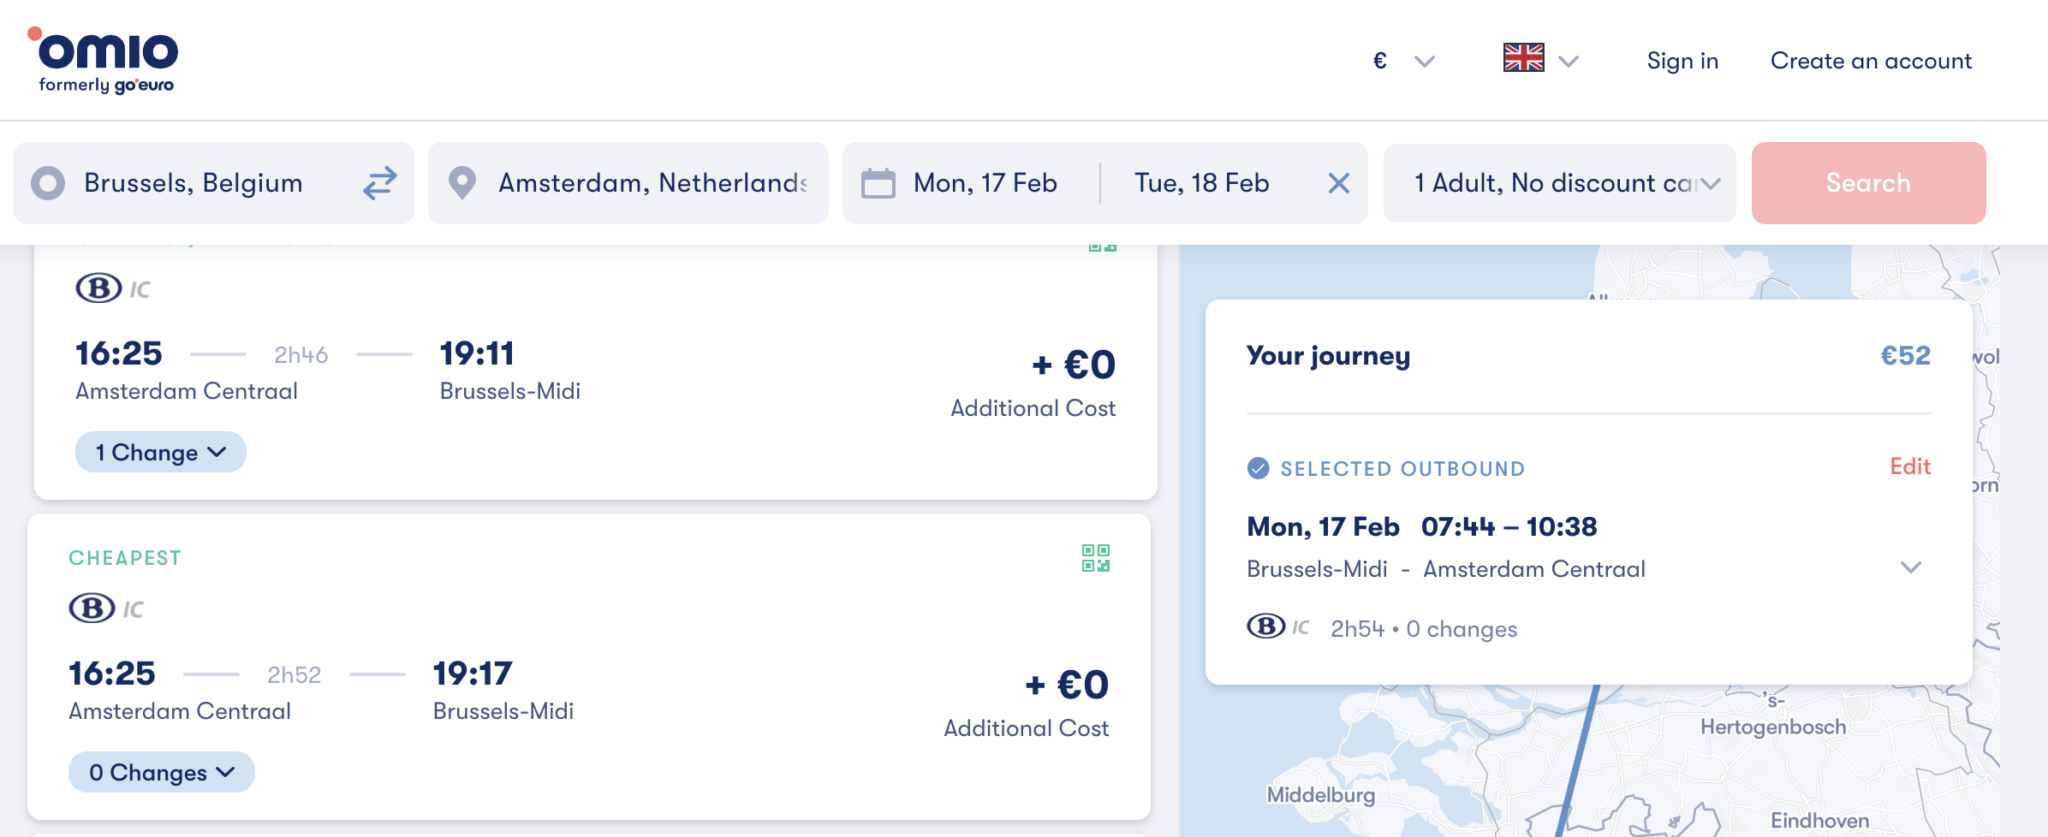2048x837 pixels.
Task: Click the destination location pin icon
Action: pyautogui.click(x=462, y=183)
